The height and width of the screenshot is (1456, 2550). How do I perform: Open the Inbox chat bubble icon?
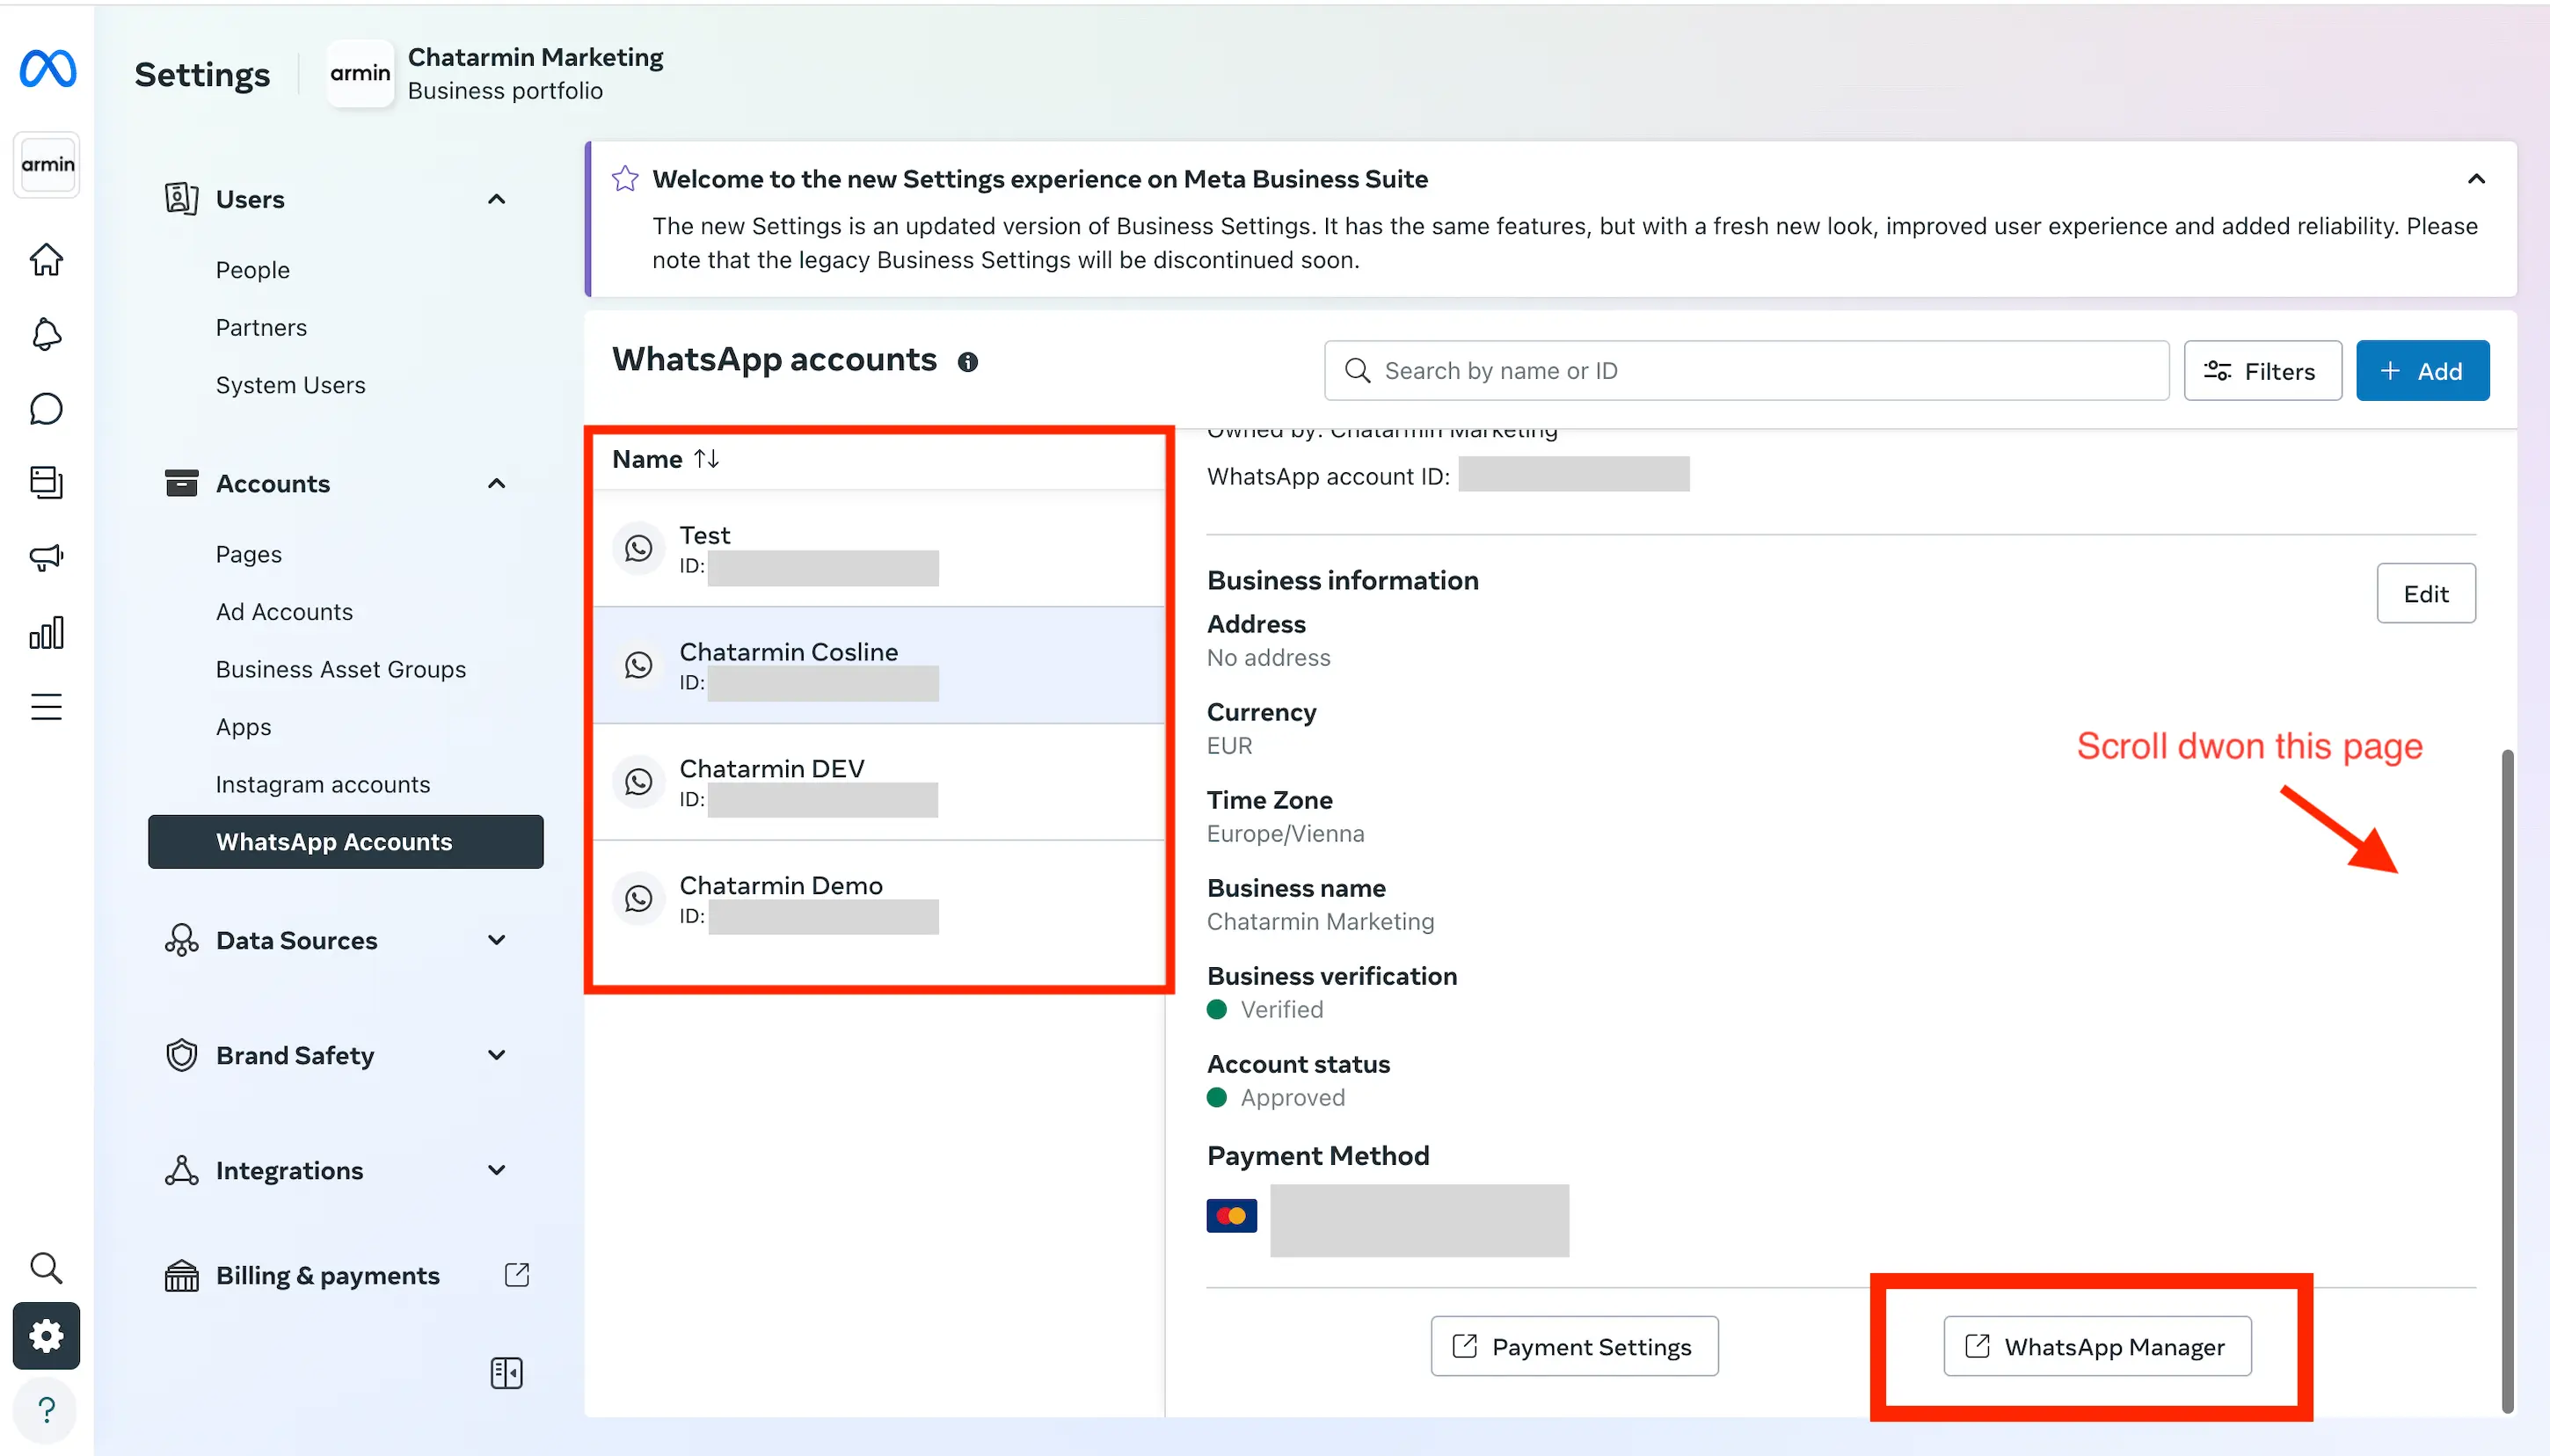pos(46,409)
